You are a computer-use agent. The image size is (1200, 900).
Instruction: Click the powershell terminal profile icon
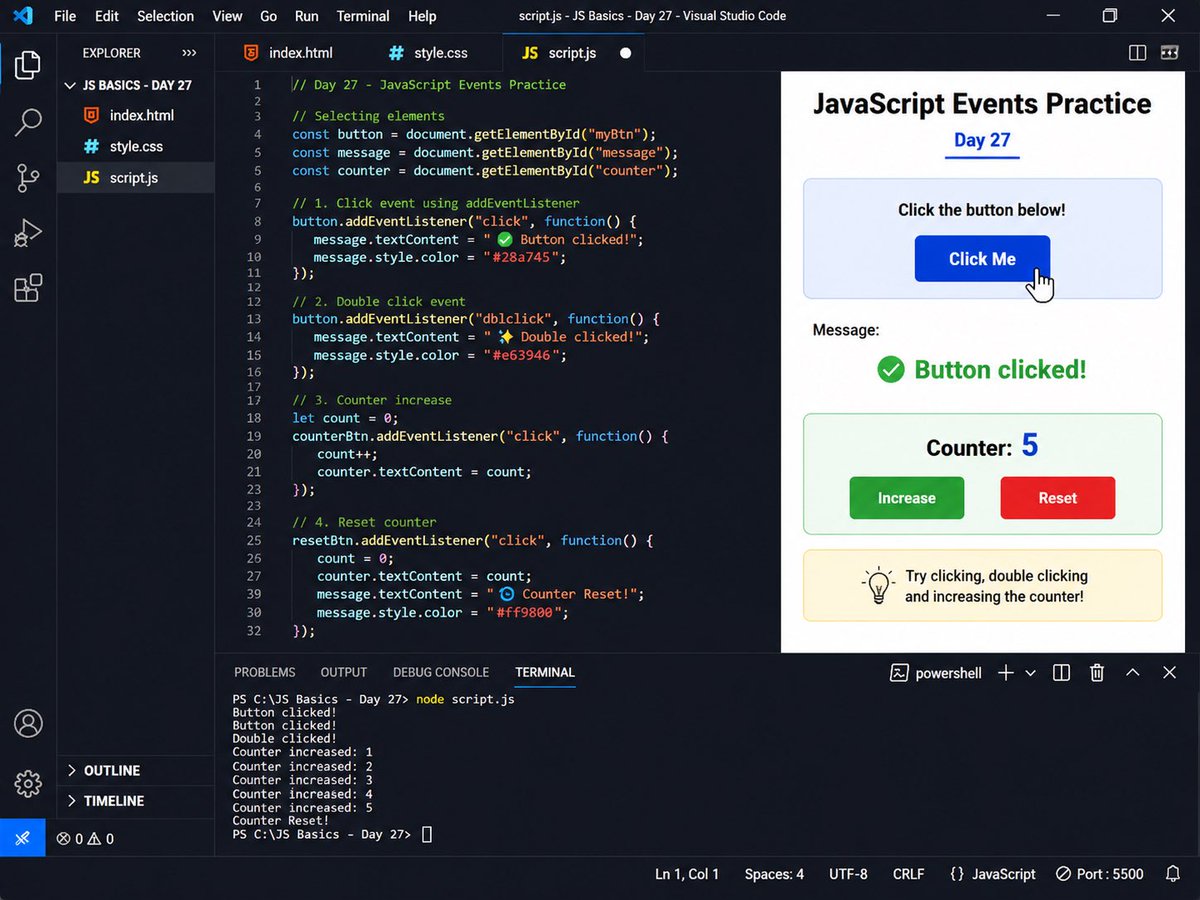tap(899, 673)
